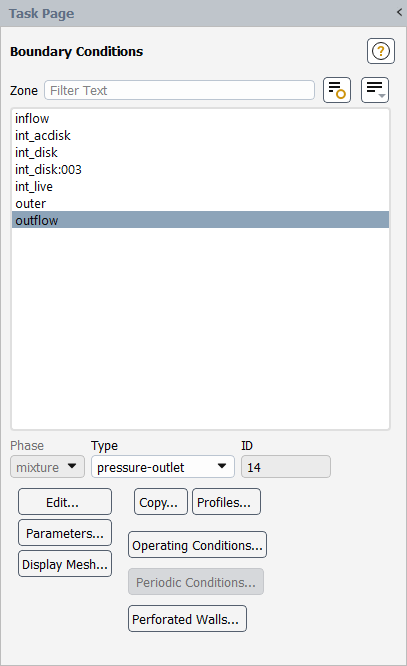Viewport: 407px width, 666px height.
Task: Click the Edit... button
Action: [65, 502]
